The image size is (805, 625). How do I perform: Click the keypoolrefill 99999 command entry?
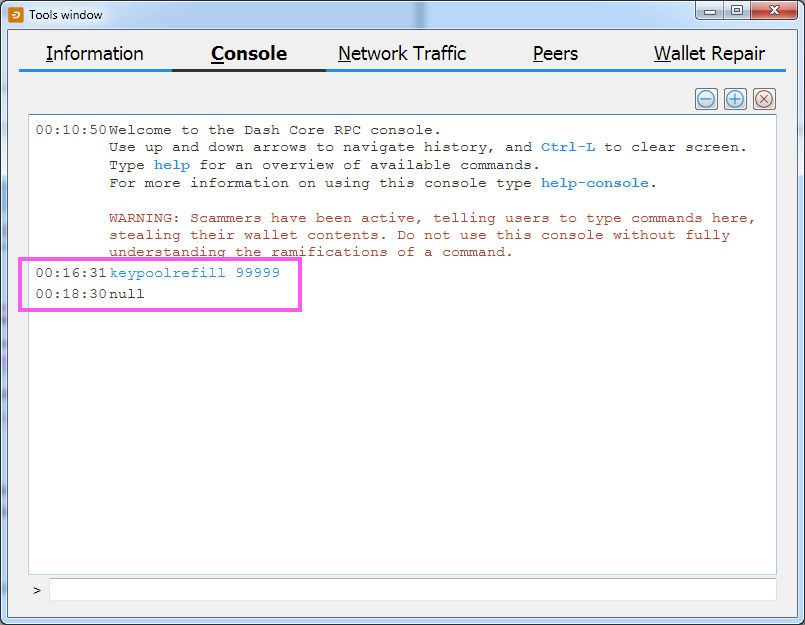pos(195,273)
